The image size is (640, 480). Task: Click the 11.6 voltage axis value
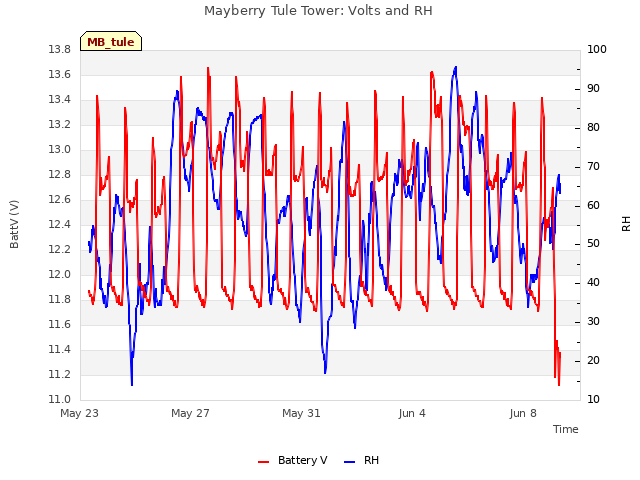(60, 324)
